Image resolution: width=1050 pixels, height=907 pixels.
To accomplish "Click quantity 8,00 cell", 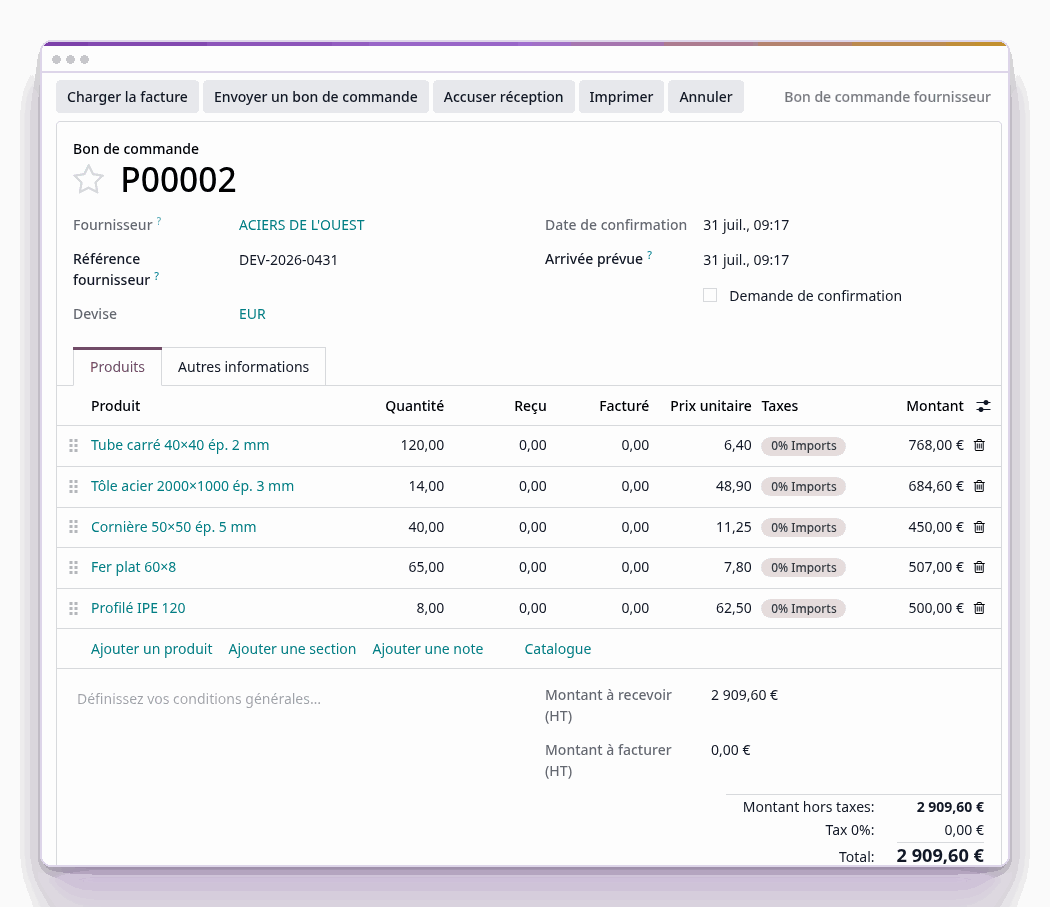I will (x=430, y=608).
